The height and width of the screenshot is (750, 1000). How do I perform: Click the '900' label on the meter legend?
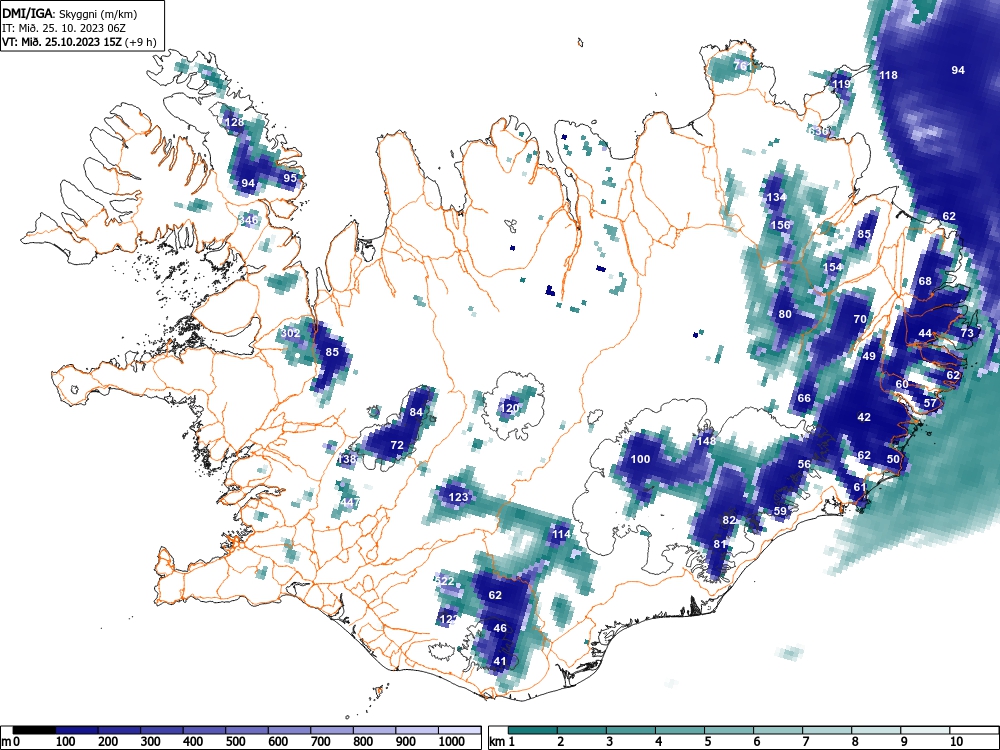406,742
